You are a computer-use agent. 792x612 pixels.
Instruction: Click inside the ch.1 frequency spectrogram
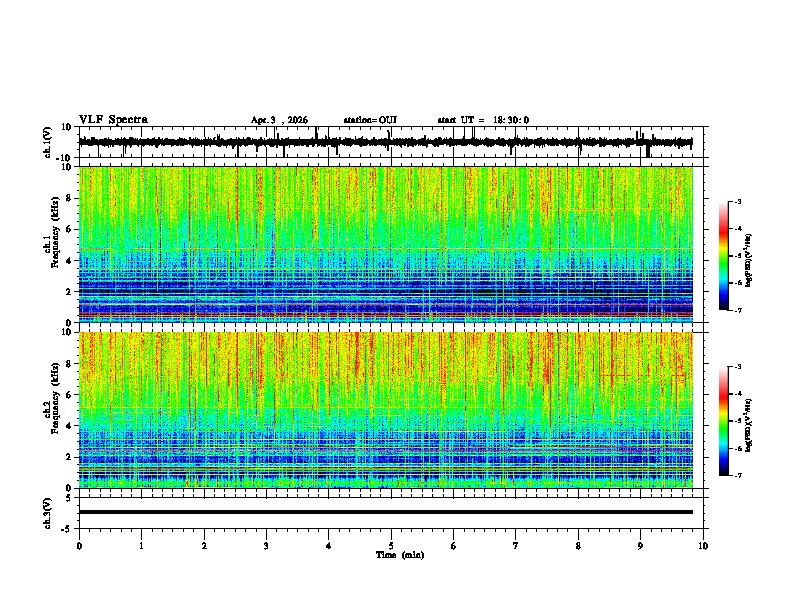[x=386, y=244]
